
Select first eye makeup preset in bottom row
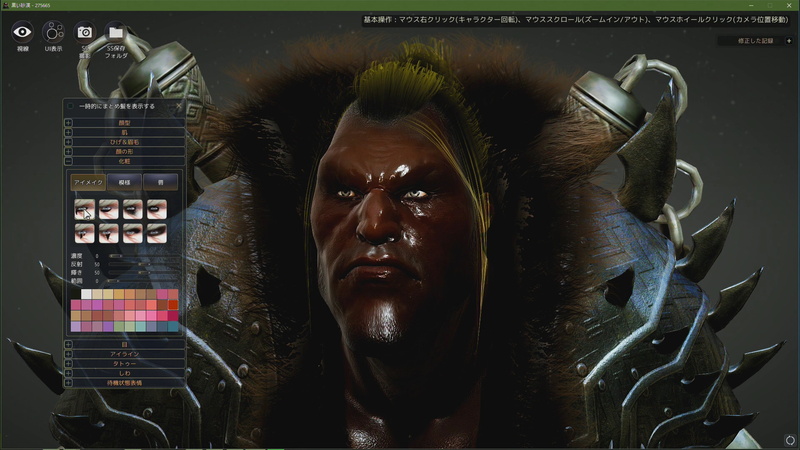point(85,233)
